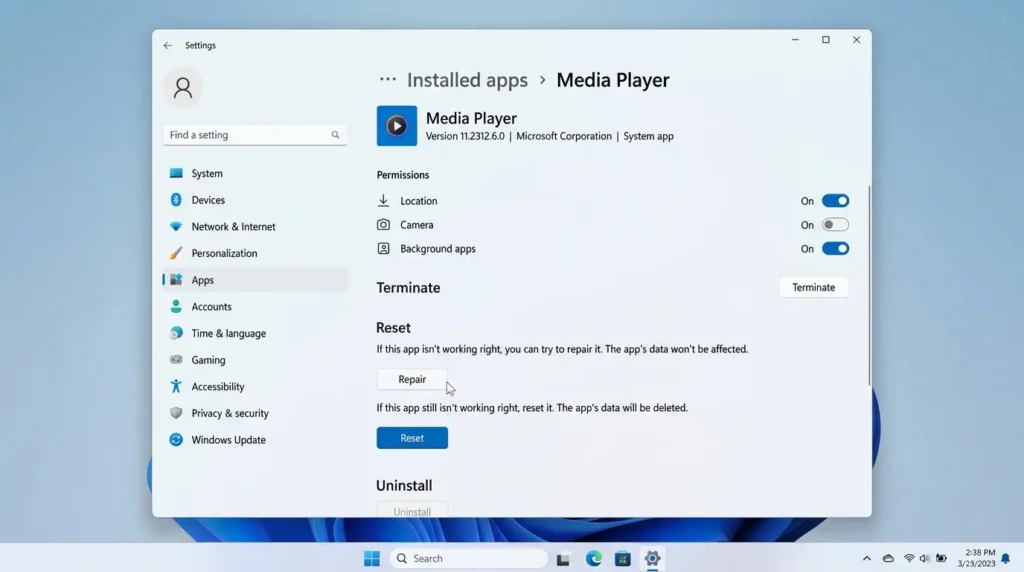
Task: Show hidden icons chevron in system tray
Action: coord(867,559)
